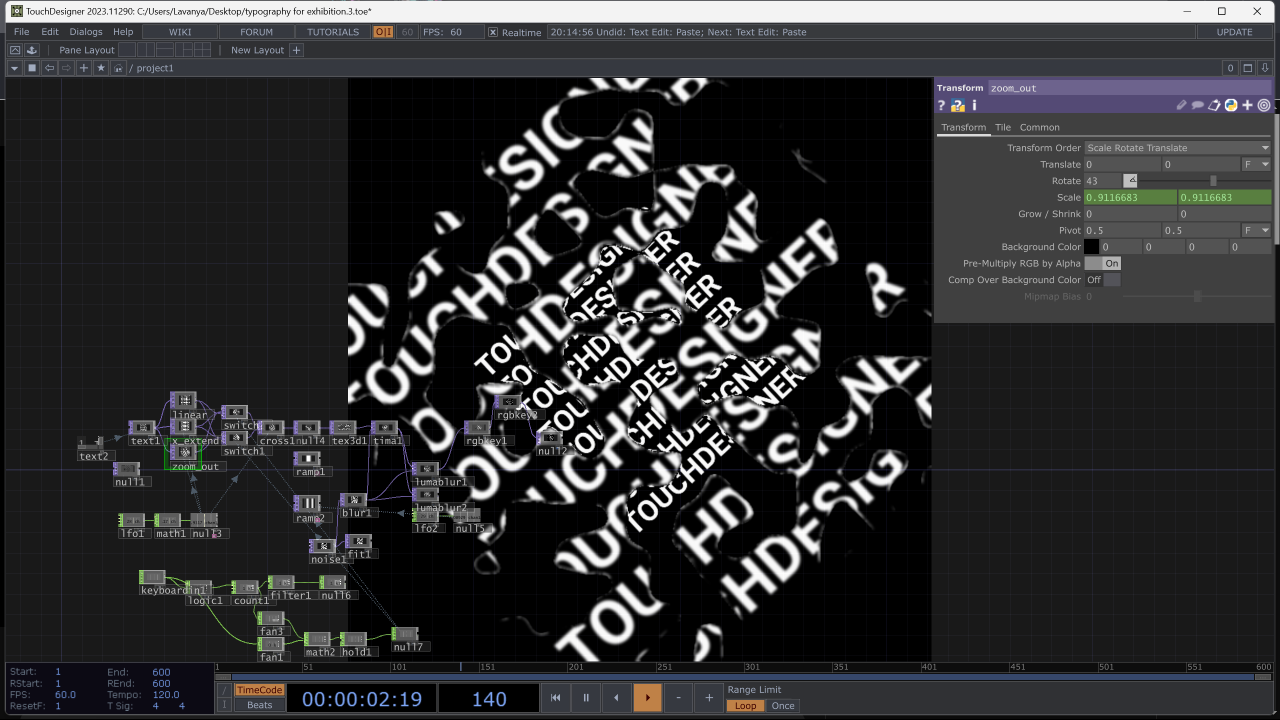1280x720 pixels.
Task: Jump to home network icon in path bar
Action: 118,68
